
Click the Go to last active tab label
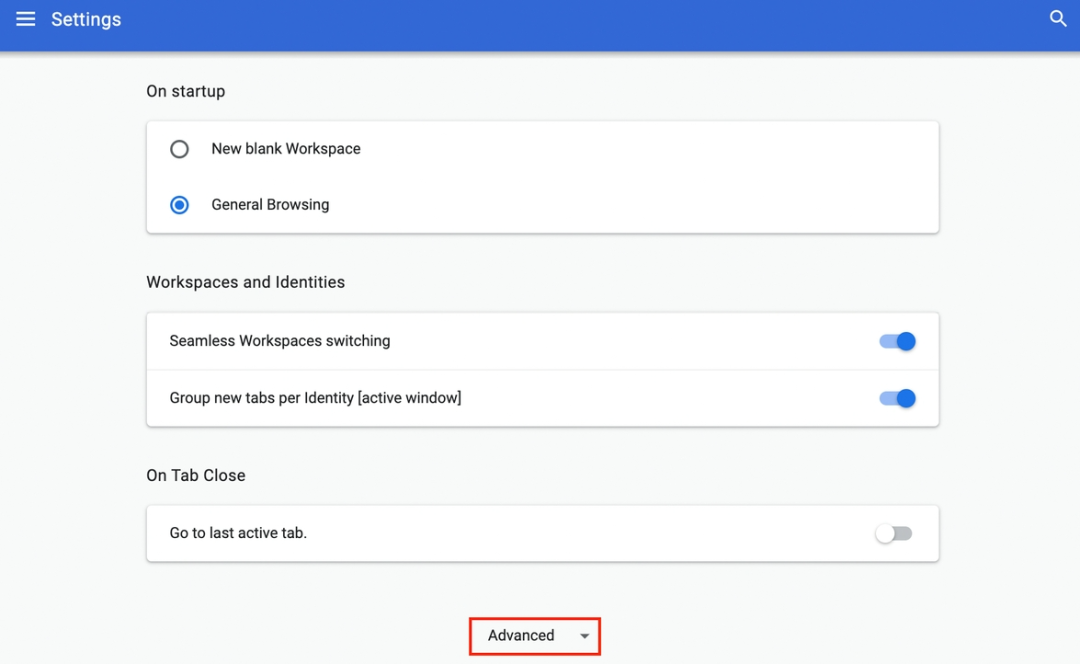236,533
